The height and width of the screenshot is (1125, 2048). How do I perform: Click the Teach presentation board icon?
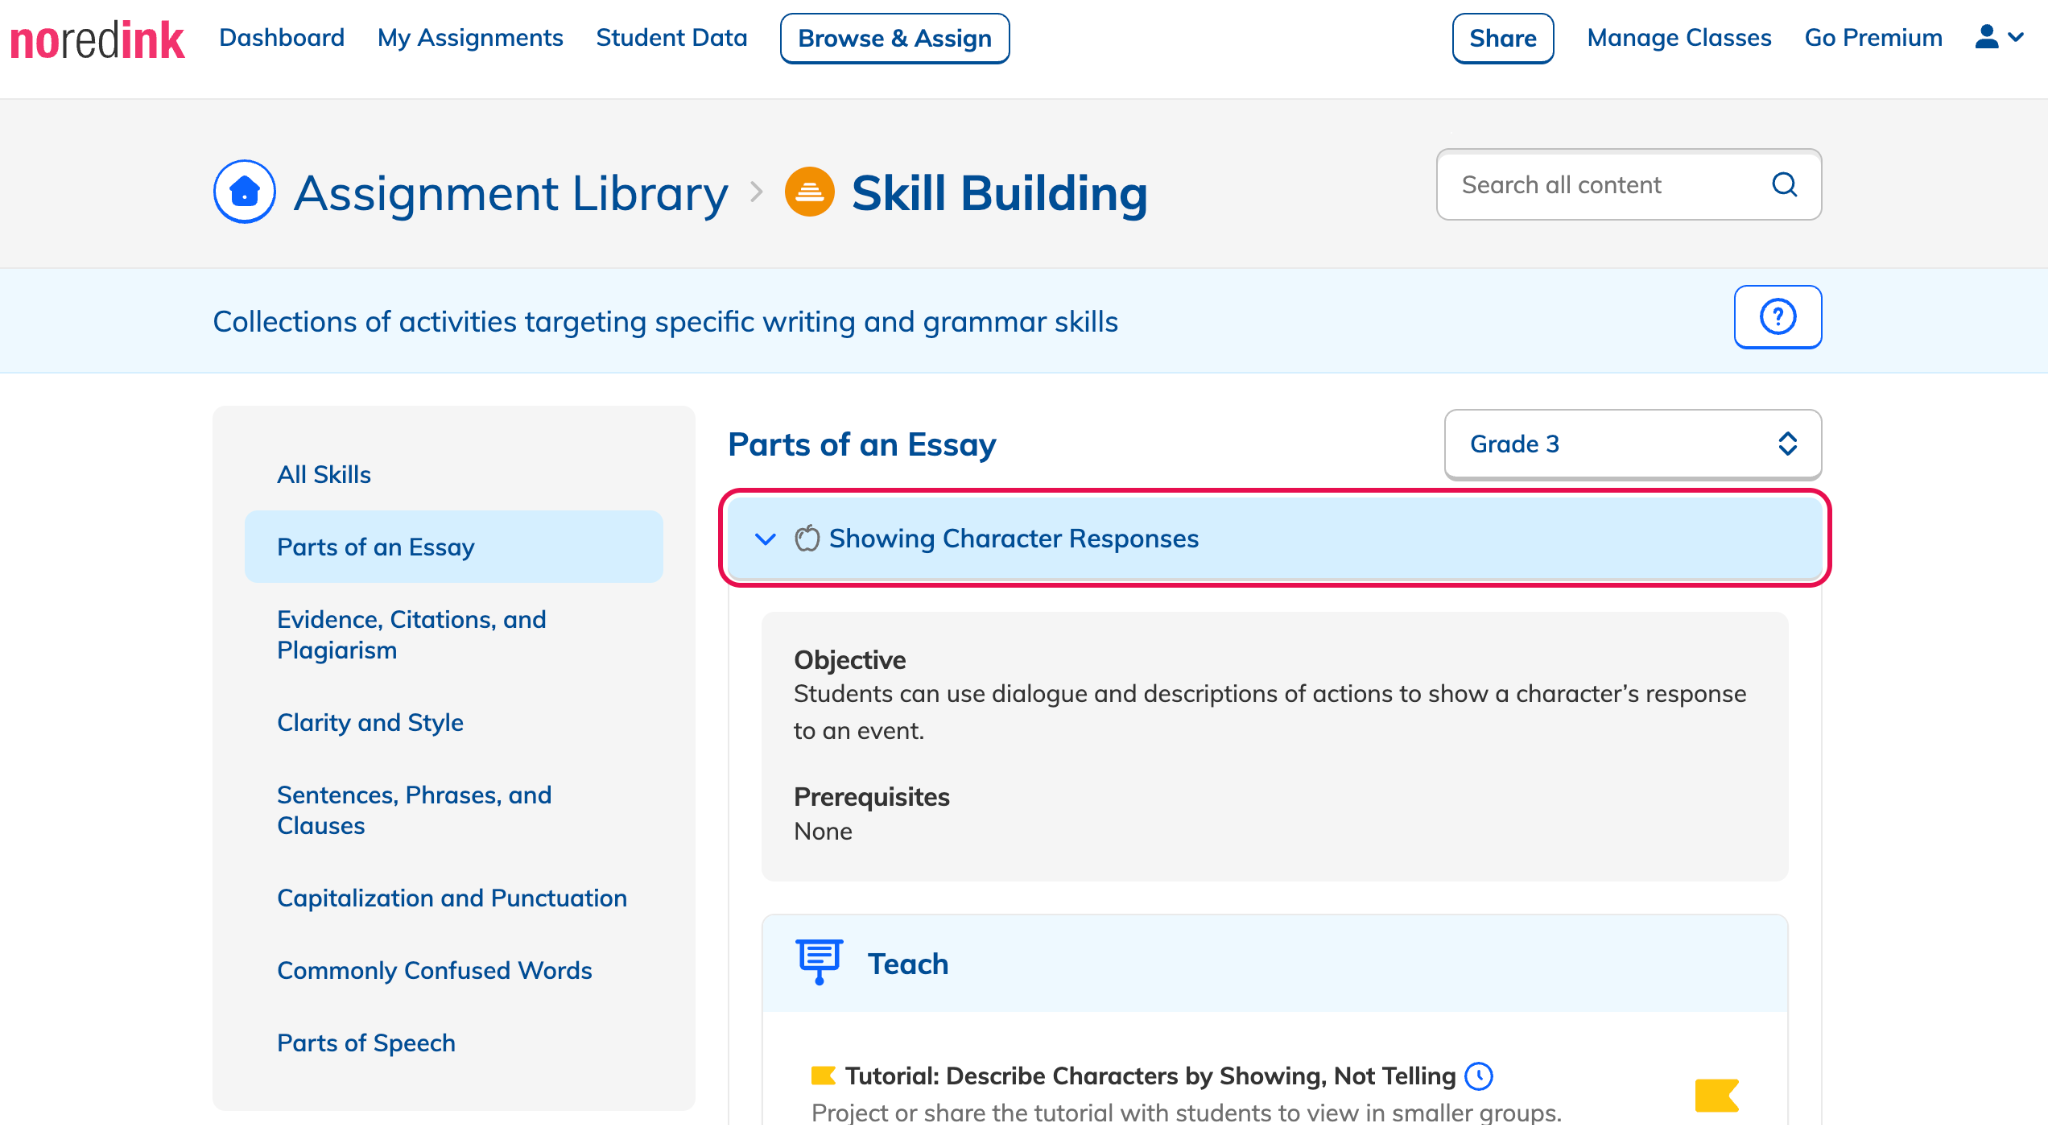pos(819,962)
